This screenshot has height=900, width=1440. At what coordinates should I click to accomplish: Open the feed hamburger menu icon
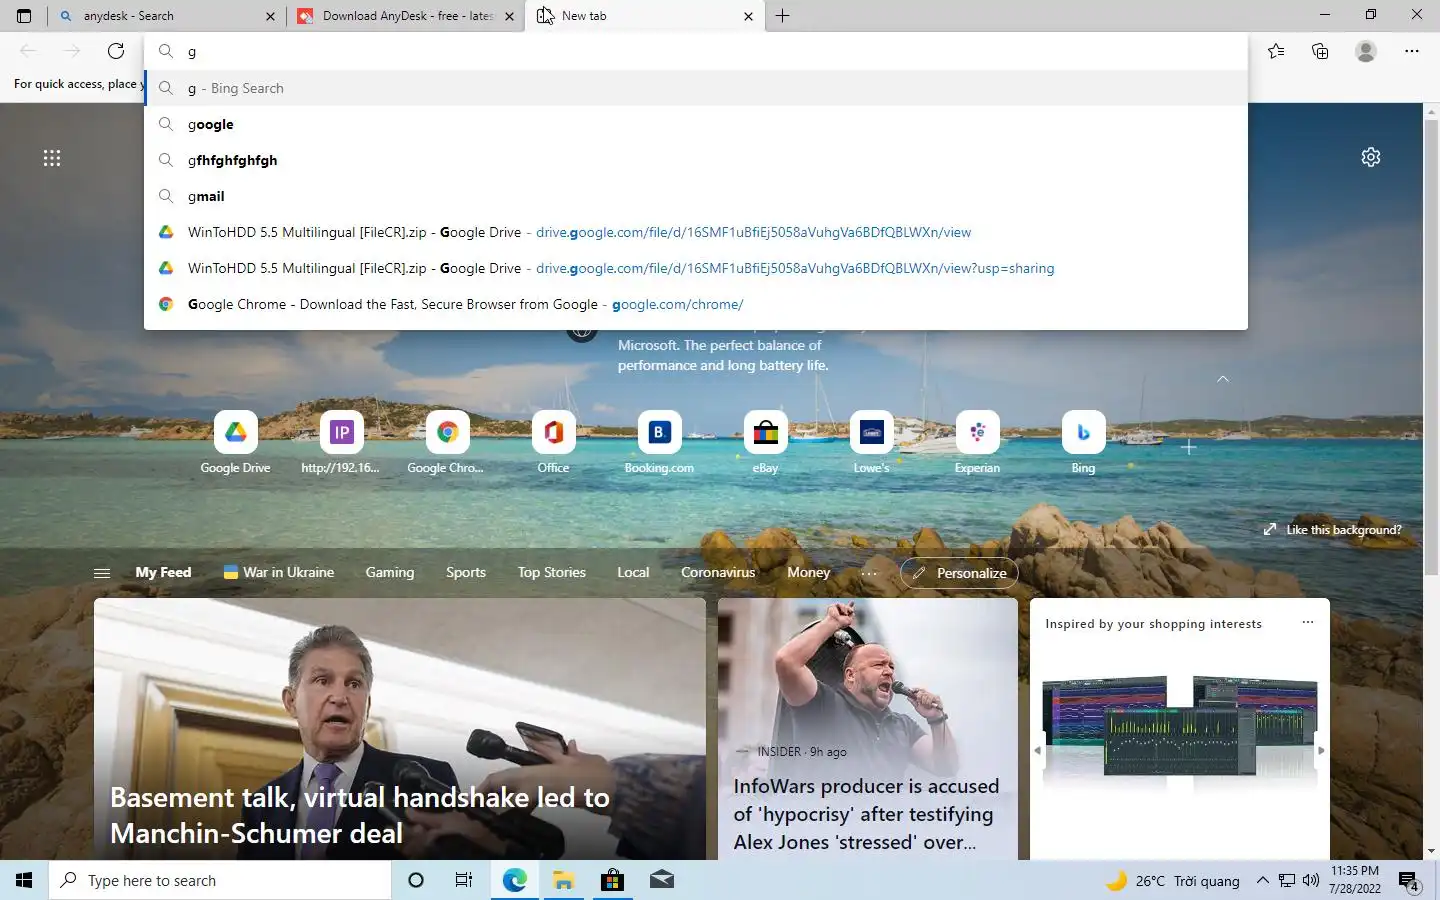coord(102,573)
